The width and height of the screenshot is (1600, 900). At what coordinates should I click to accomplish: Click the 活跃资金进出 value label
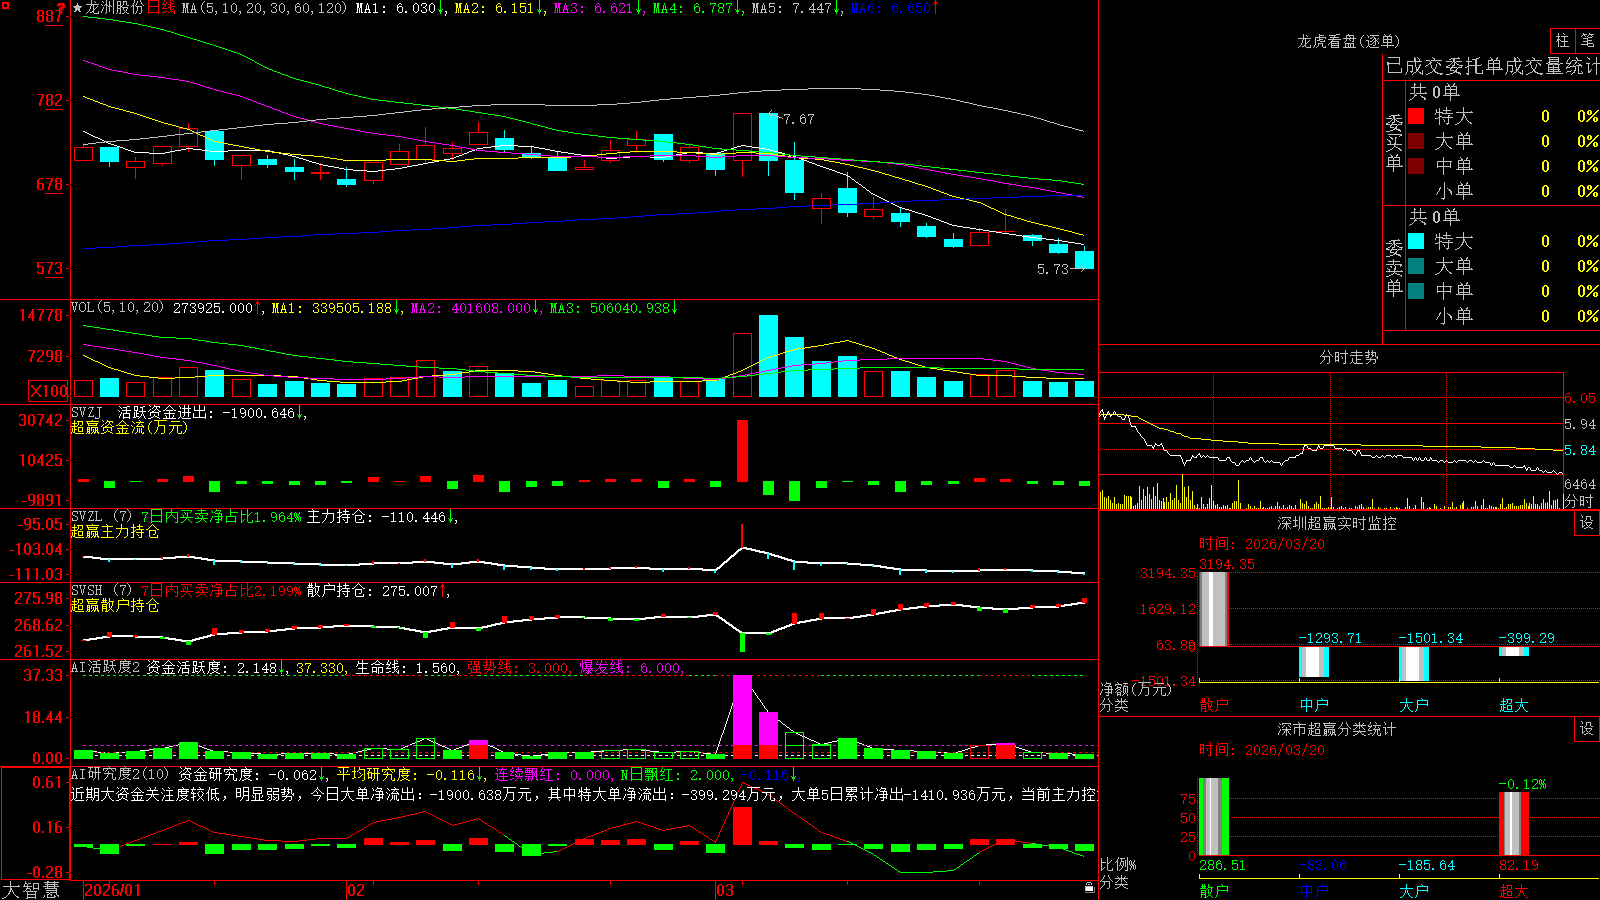(x=212, y=412)
